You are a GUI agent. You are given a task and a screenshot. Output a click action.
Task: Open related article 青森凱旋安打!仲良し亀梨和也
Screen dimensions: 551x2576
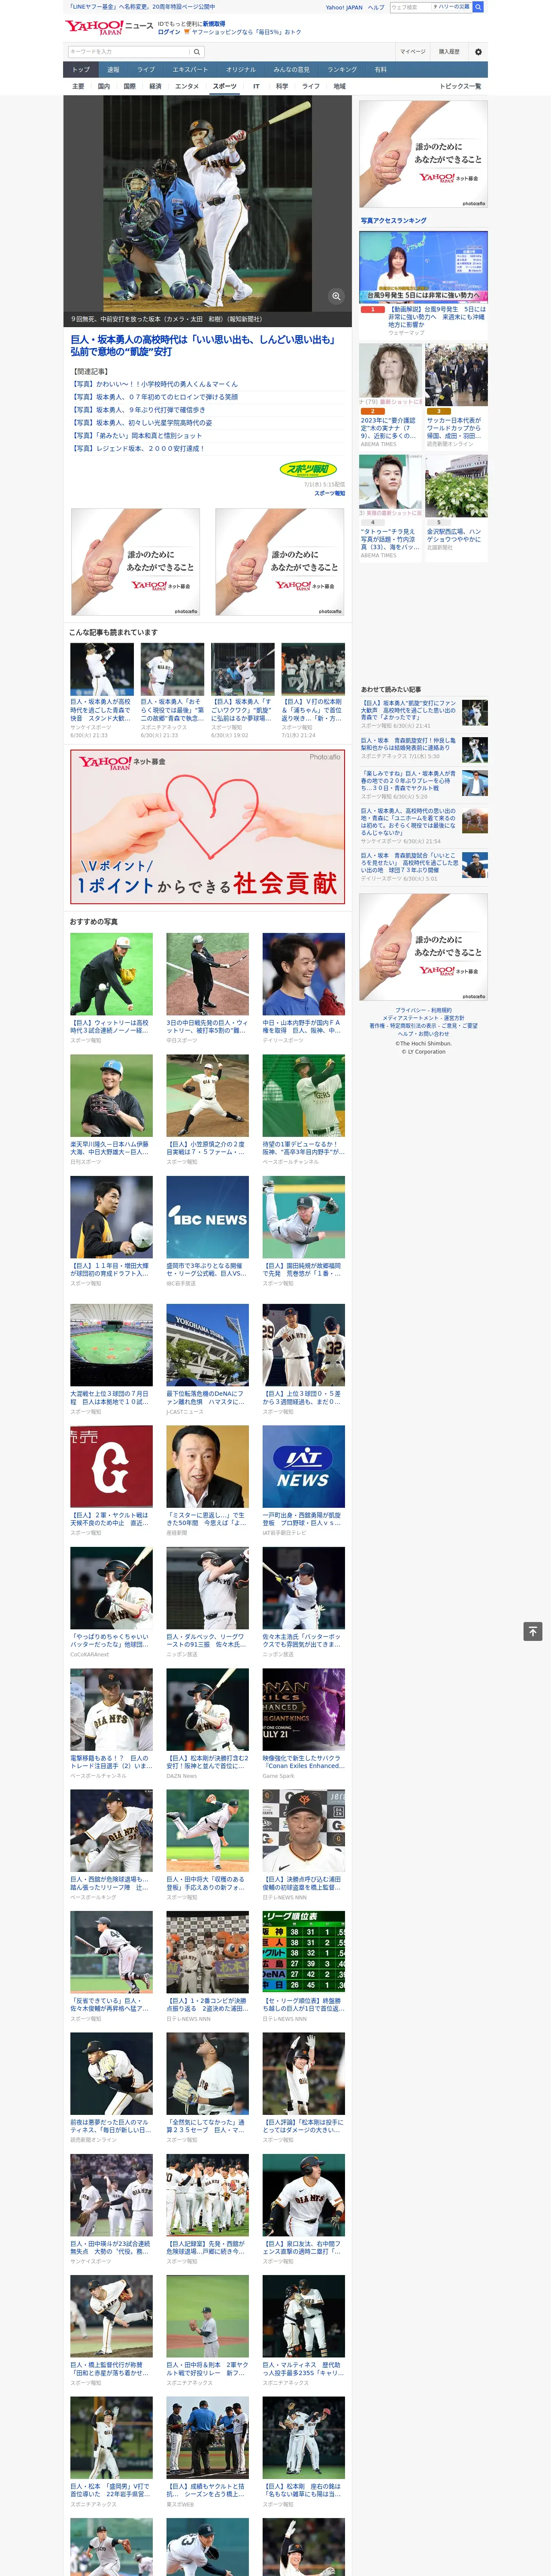pyautogui.click(x=408, y=744)
